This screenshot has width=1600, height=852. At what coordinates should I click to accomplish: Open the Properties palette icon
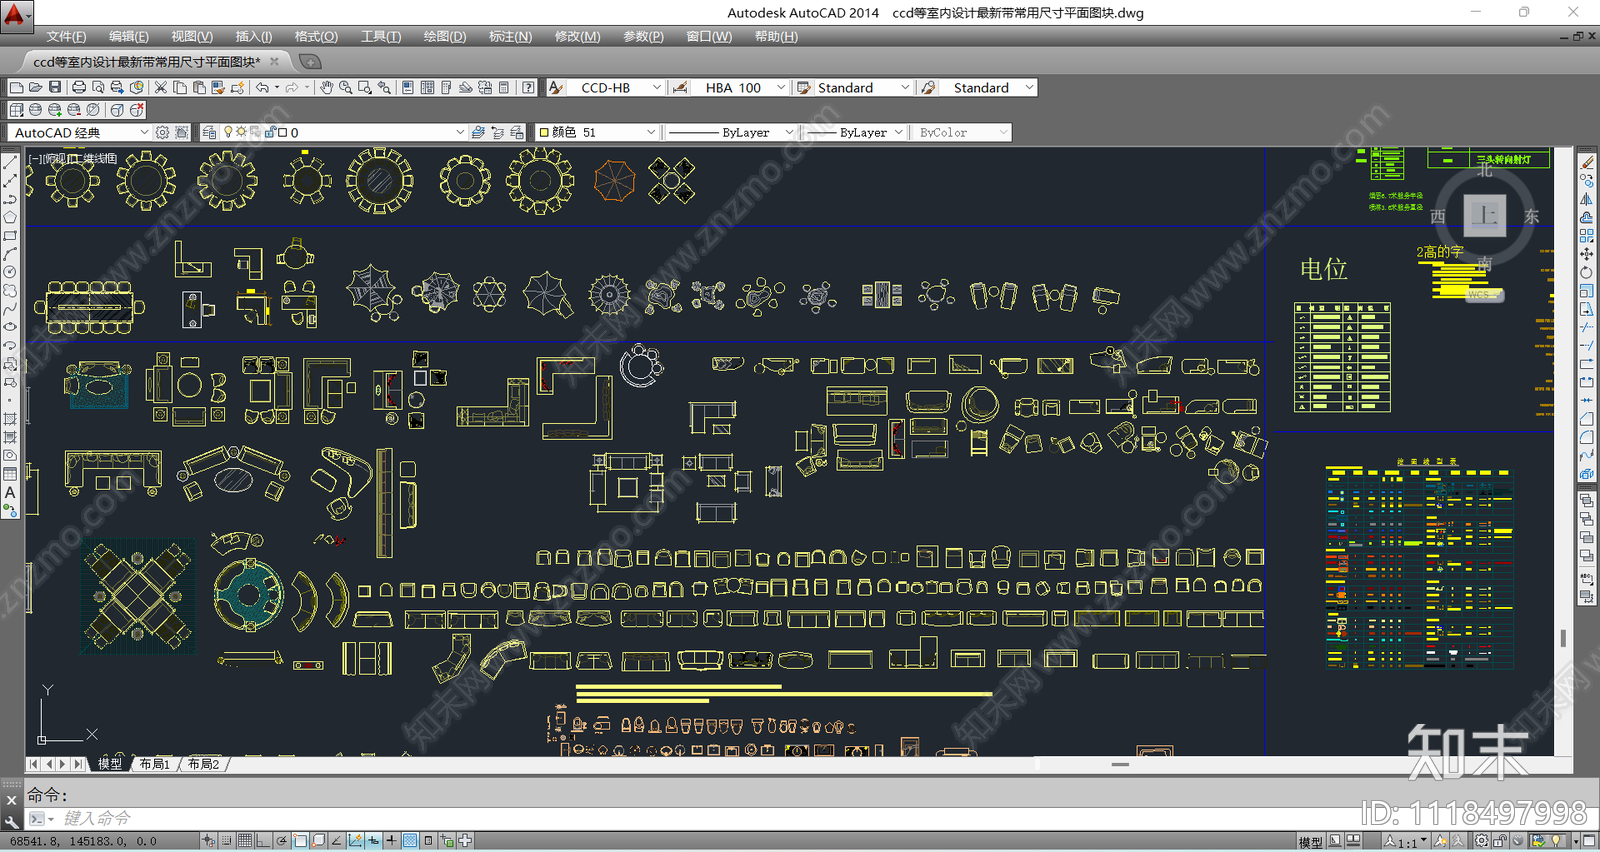point(408,88)
